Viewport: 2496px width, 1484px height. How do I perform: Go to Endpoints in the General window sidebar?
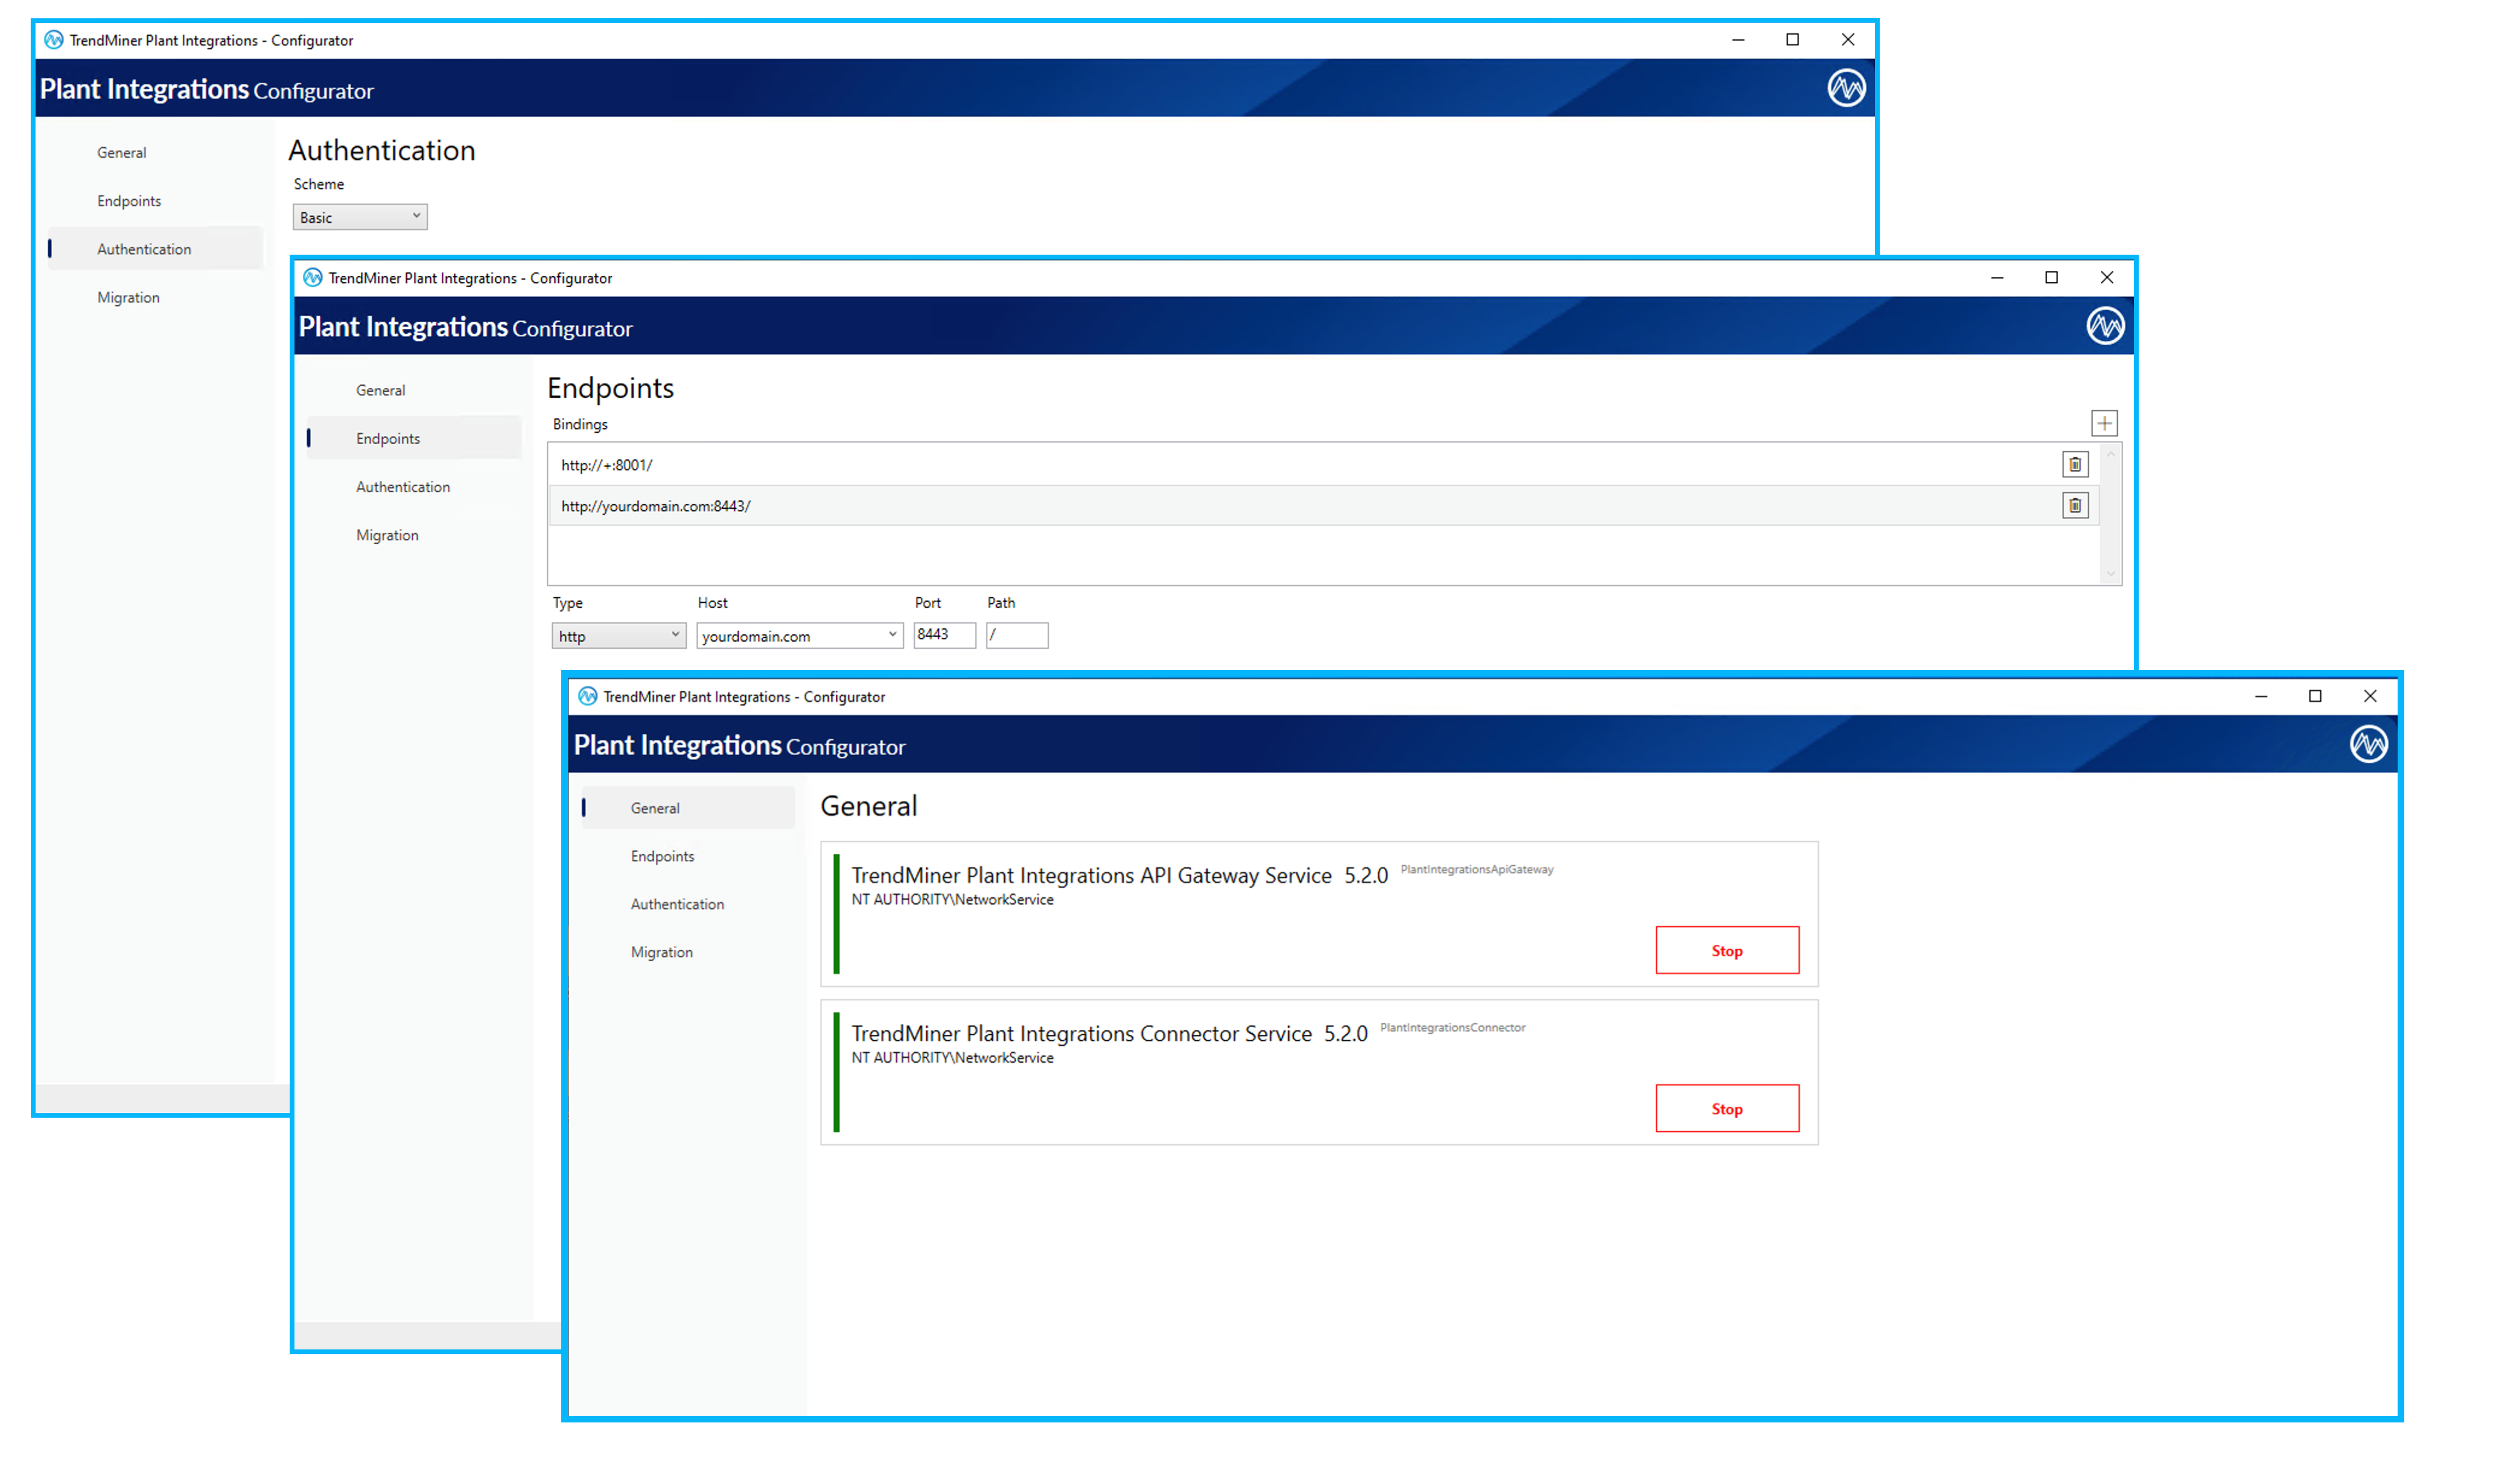coord(662,856)
